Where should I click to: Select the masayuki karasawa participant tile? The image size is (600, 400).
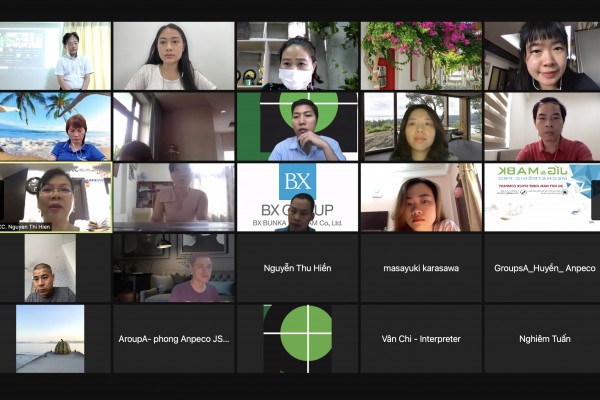pos(421,268)
